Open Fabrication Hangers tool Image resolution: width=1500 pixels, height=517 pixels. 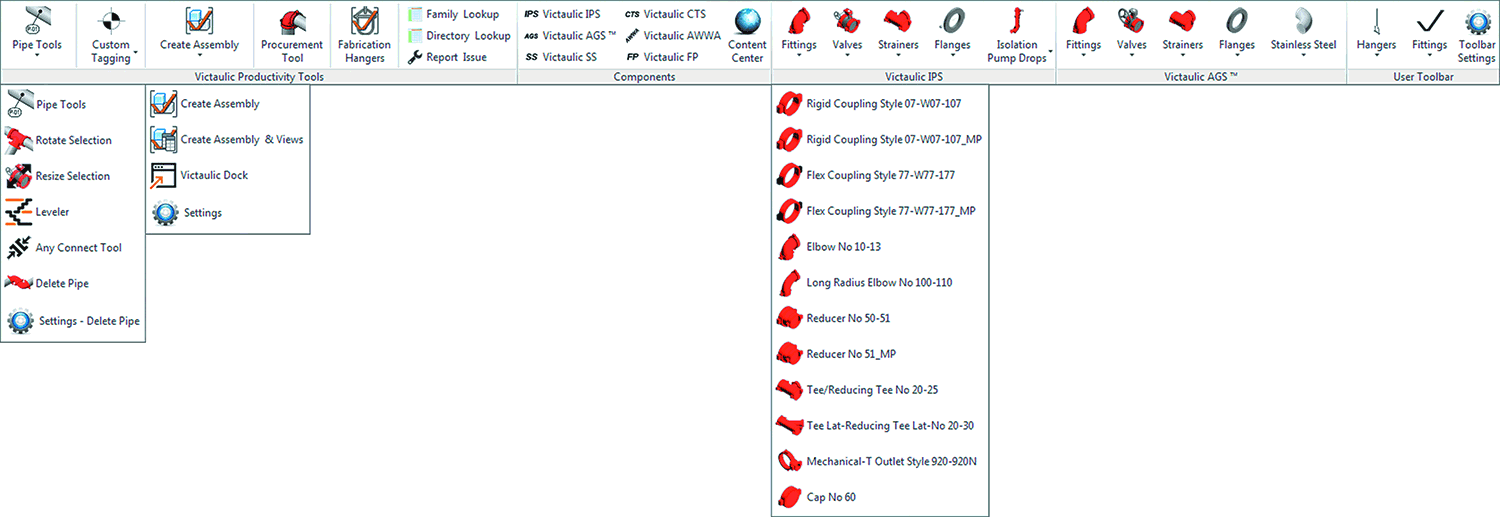[362, 36]
